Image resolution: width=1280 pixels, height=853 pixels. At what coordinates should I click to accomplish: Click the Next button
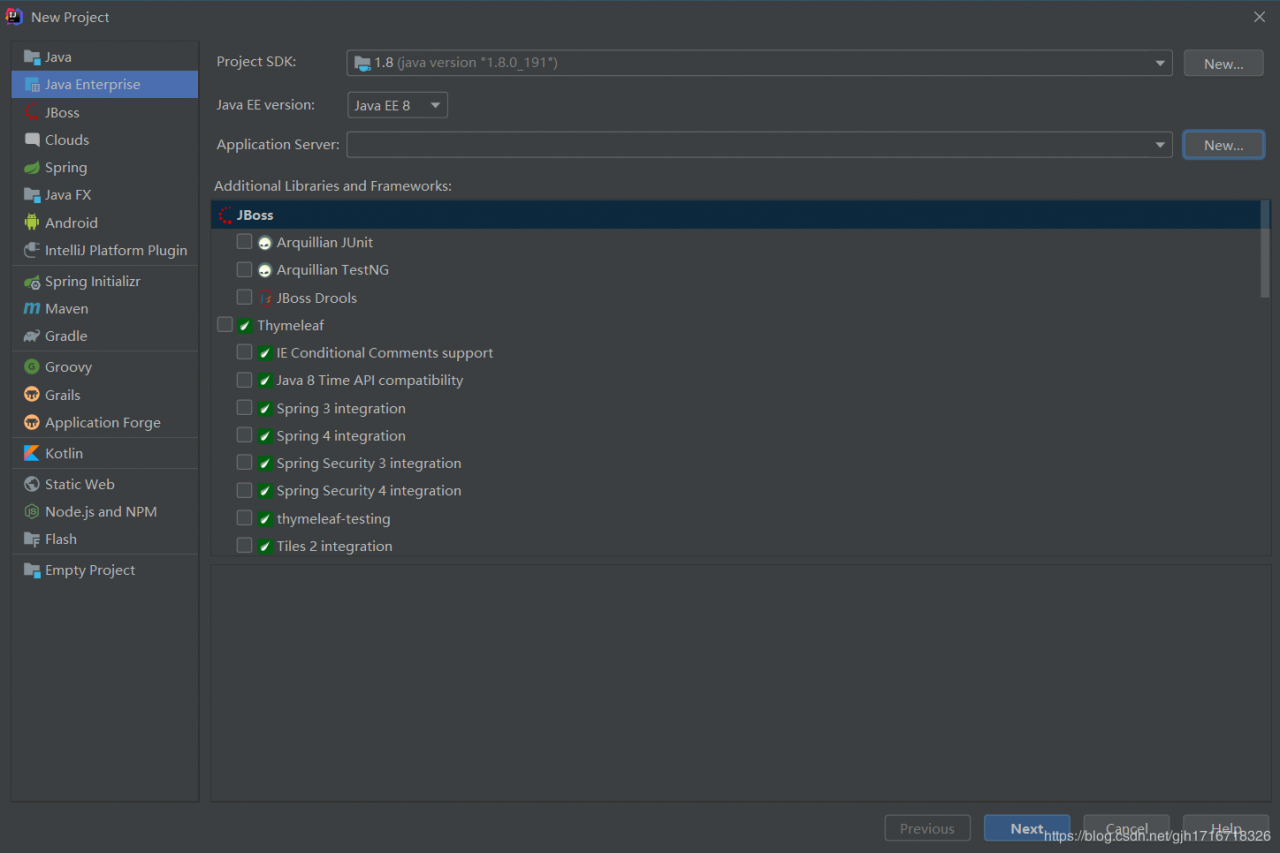pyautogui.click(x=1027, y=828)
